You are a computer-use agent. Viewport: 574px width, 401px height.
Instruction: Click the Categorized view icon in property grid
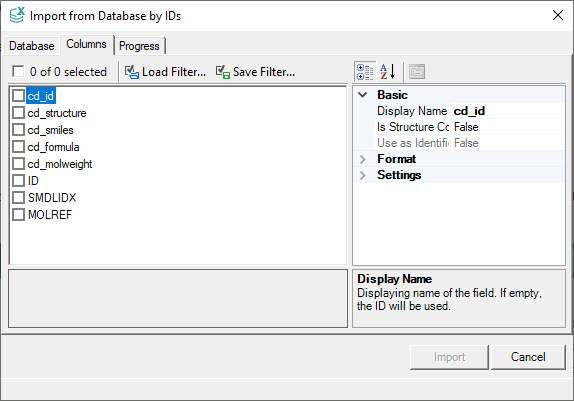[x=365, y=71]
